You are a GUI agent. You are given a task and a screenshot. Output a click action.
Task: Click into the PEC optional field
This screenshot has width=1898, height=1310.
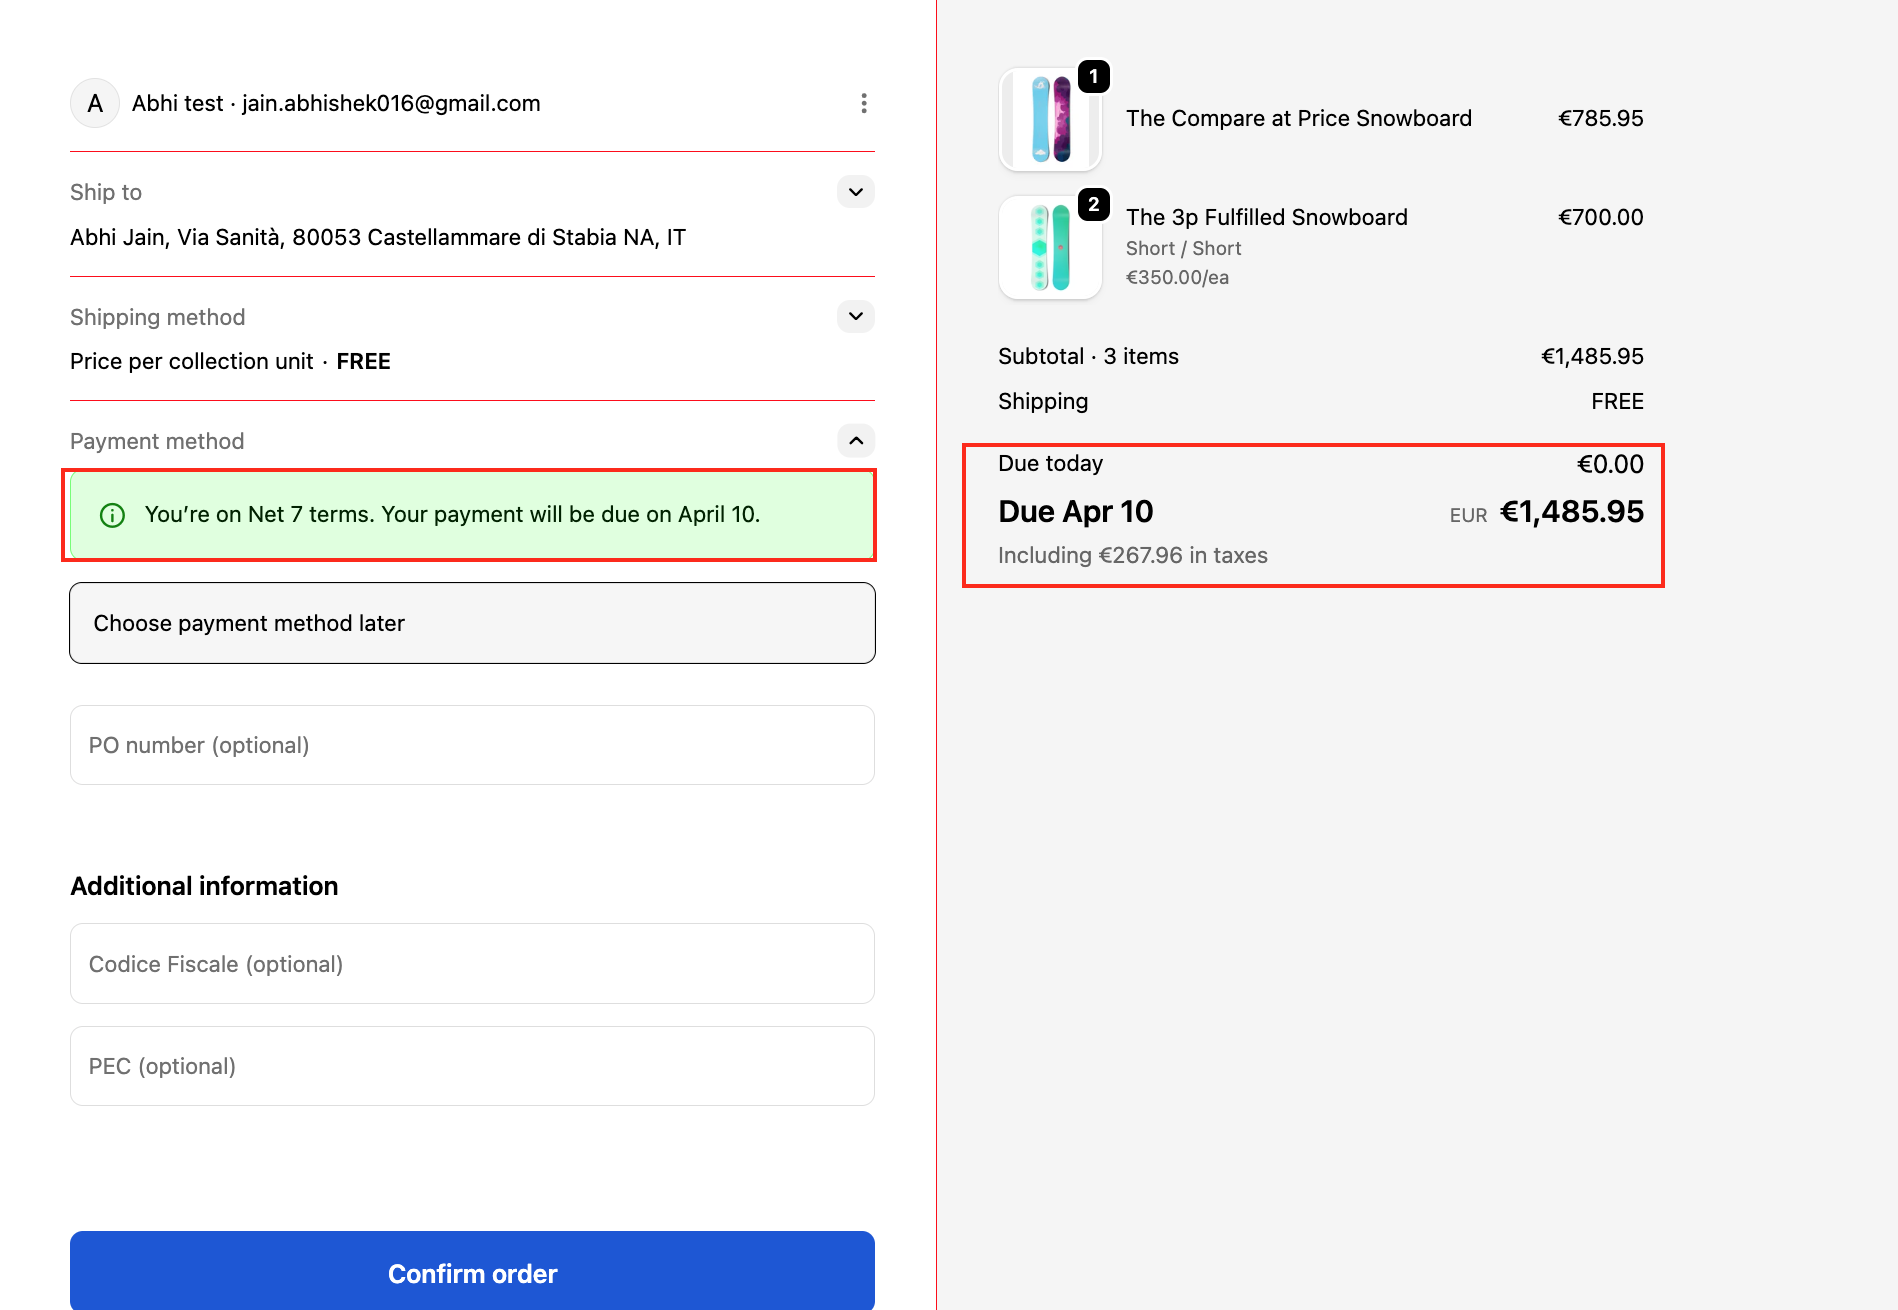tap(472, 1066)
